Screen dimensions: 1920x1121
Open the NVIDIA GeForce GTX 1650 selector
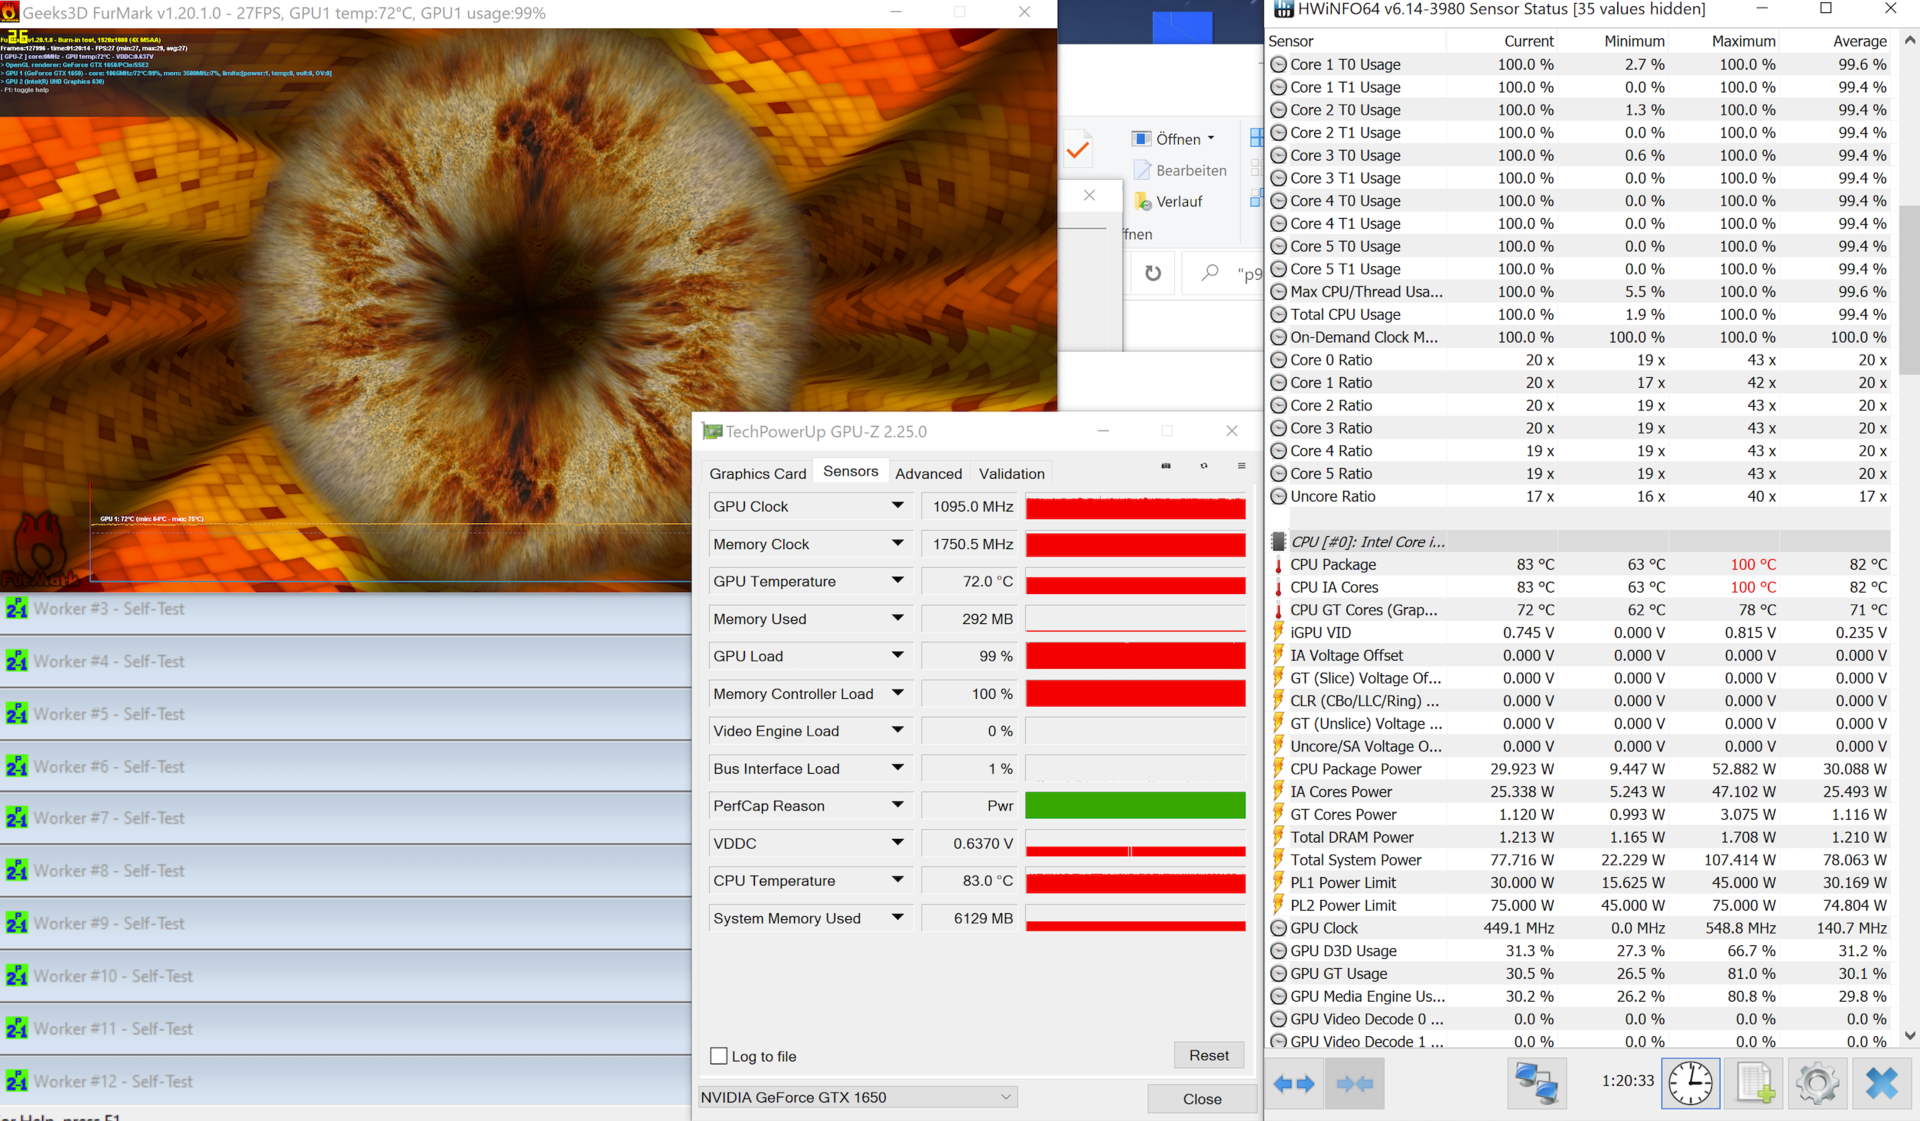click(x=857, y=1097)
